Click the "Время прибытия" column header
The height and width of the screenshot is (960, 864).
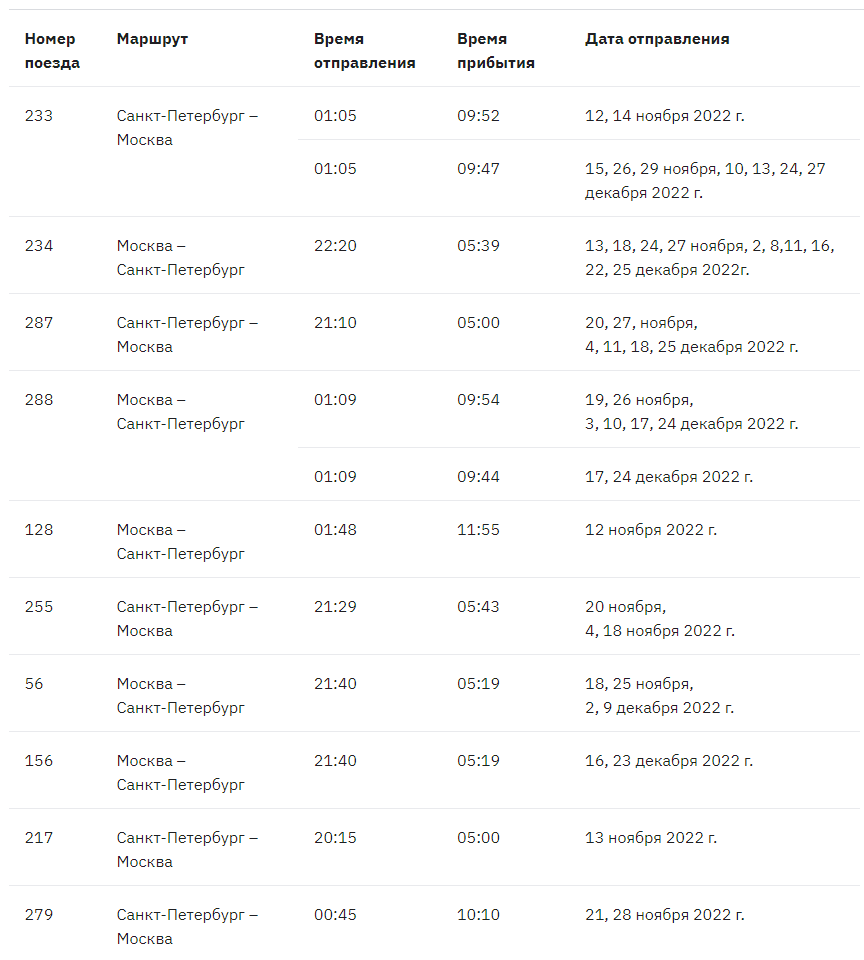[496, 51]
